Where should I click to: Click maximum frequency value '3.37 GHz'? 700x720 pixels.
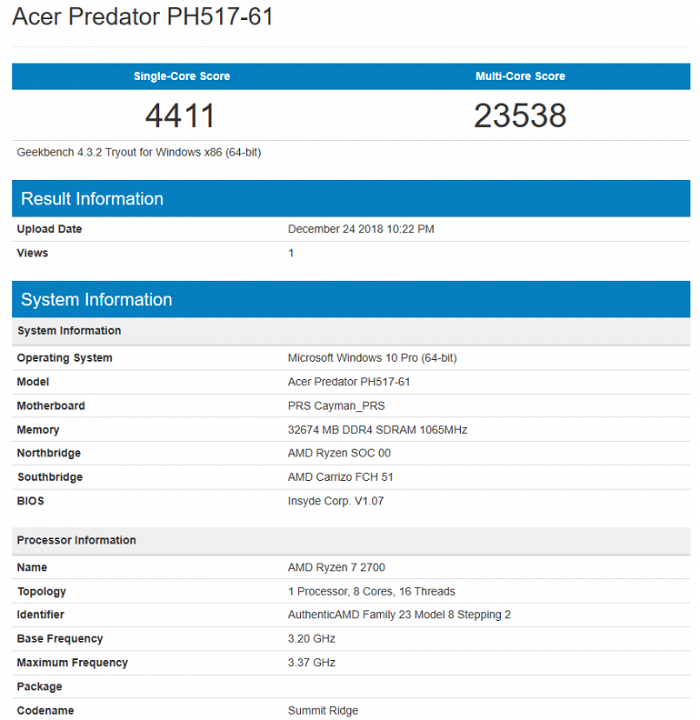coord(311,663)
